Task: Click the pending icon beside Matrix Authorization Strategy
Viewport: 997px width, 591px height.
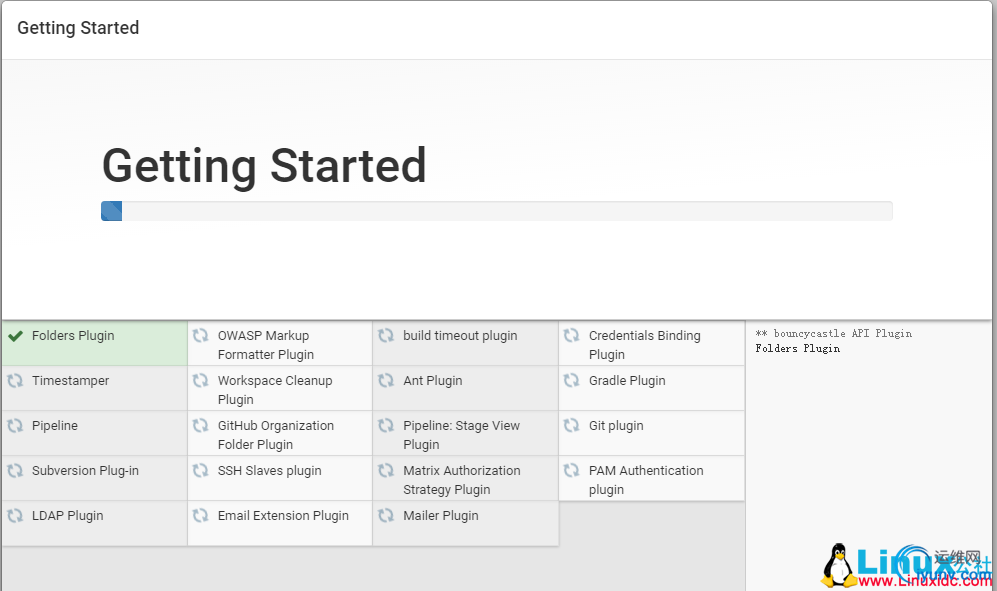Action: (386, 471)
